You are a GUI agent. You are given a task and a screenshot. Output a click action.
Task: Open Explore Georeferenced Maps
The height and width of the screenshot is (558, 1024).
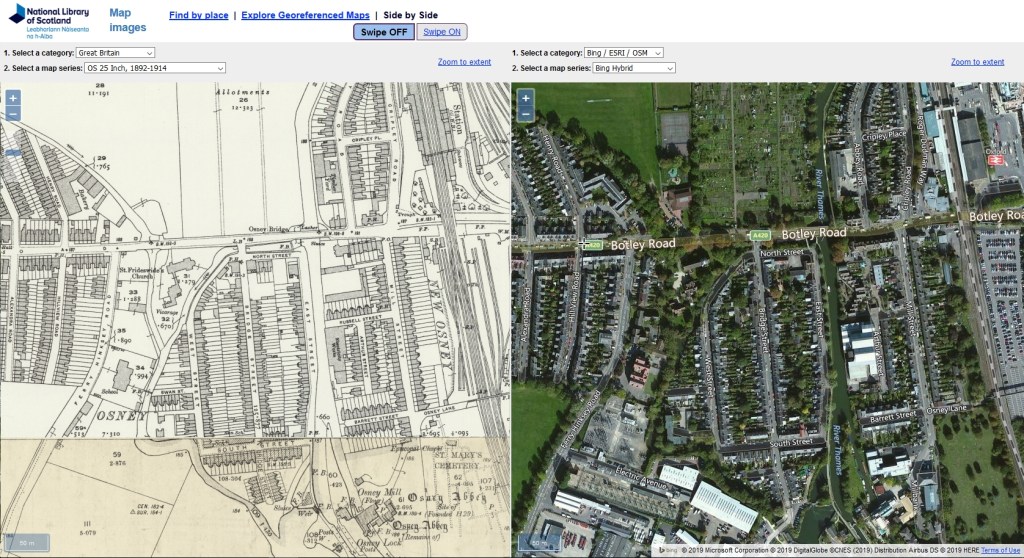point(304,16)
